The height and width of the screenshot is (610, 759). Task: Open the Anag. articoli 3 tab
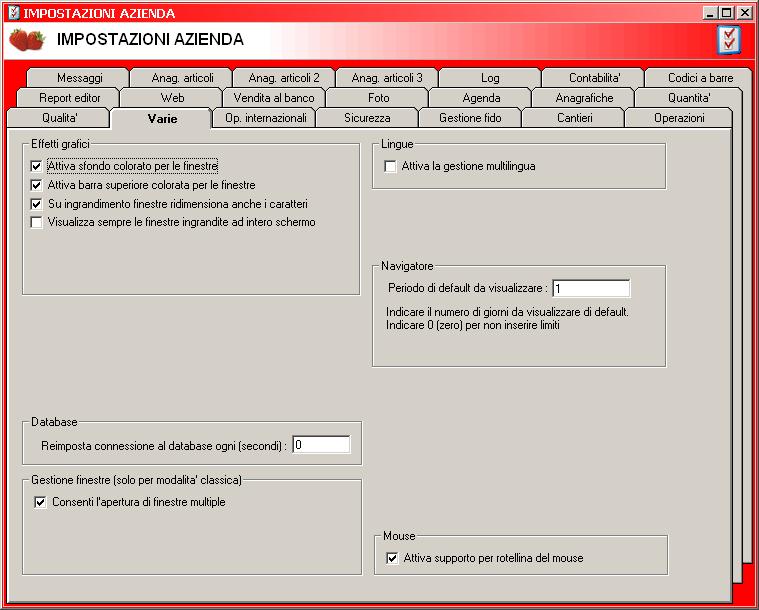coord(387,77)
